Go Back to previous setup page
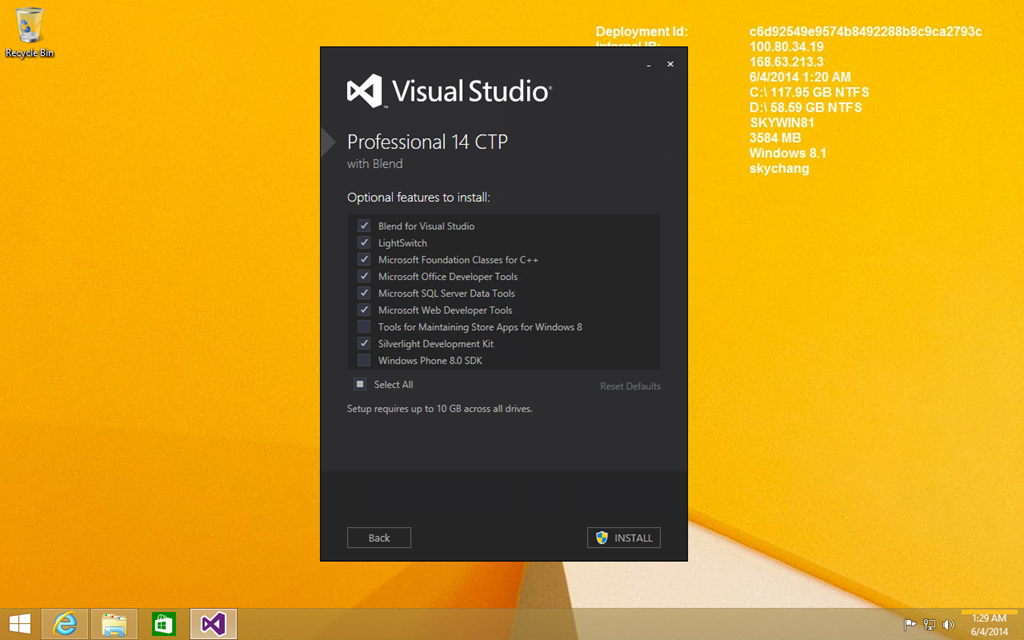1024x640 pixels. (x=379, y=537)
